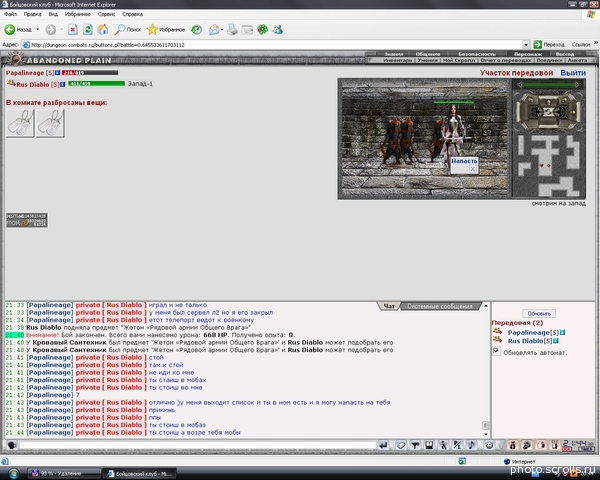This screenshot has width=600, height=480.
Task: Open the Справка menu
Action: point(132,14)
